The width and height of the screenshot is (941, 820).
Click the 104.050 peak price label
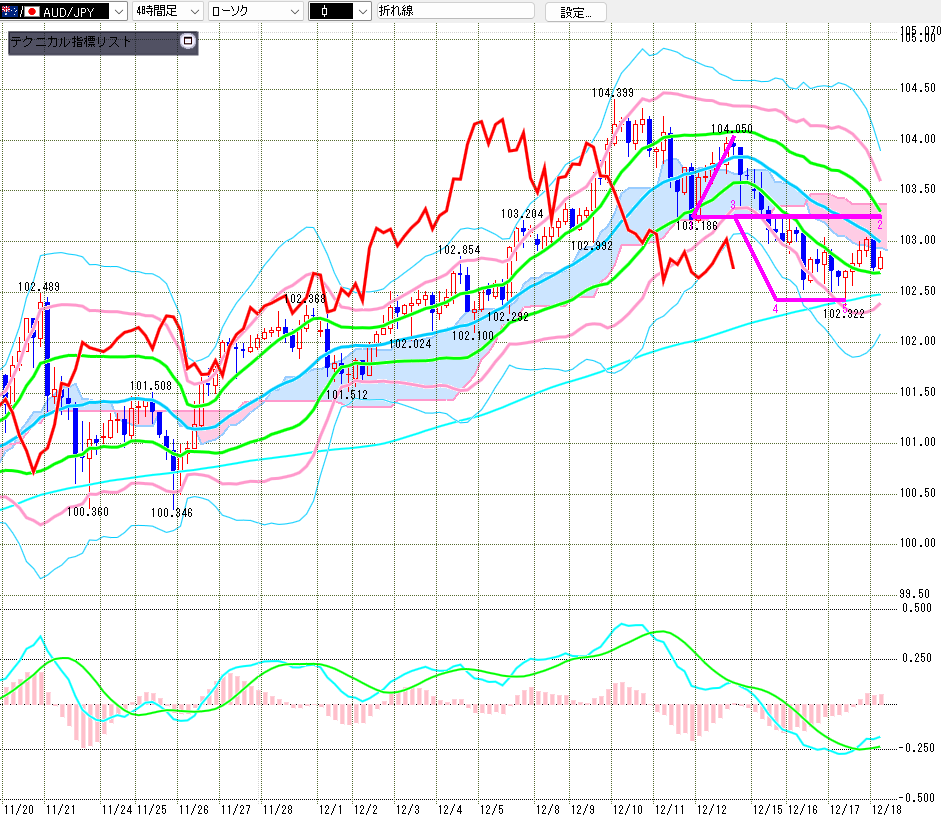[x=731, y=129]
